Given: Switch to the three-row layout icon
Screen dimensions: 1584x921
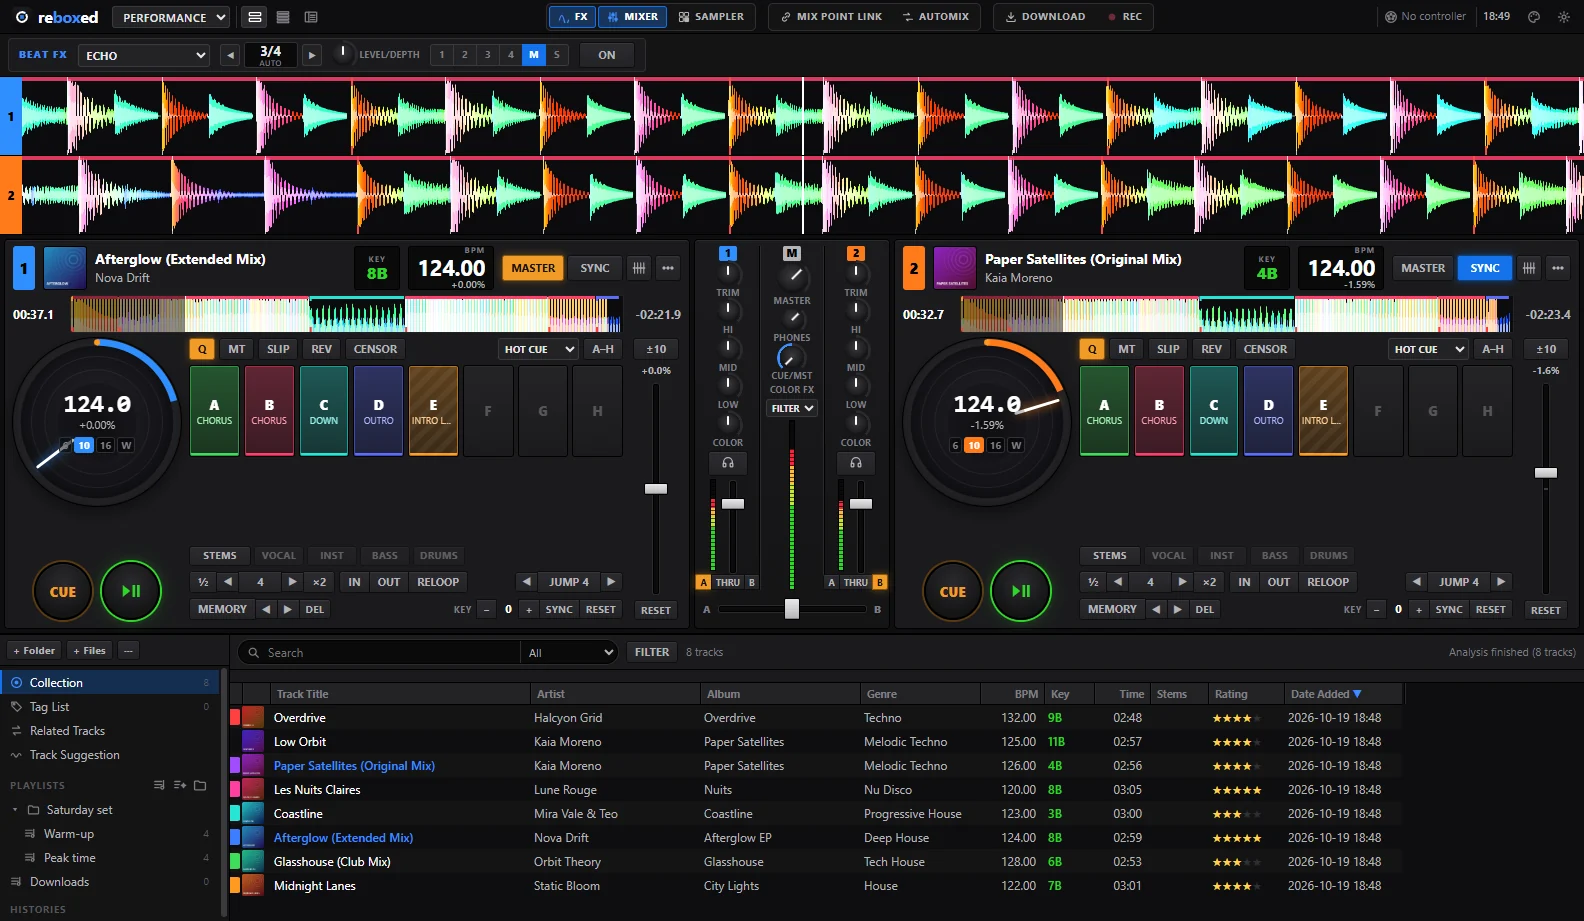Looking at the screenshot, I should [x=283, y=17].
